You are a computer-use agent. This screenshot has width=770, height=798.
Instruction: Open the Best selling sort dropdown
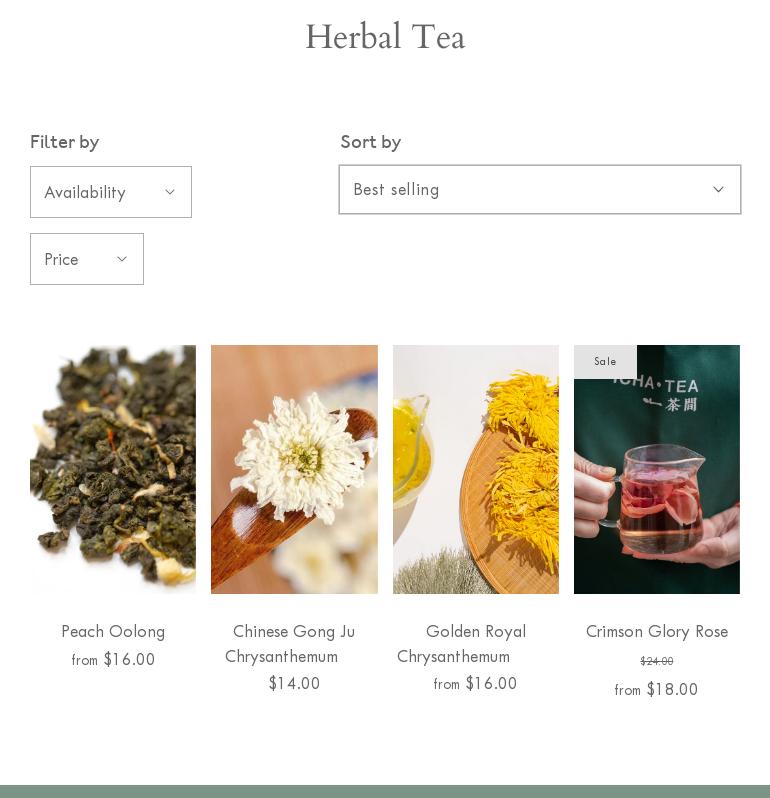[540, 189]
